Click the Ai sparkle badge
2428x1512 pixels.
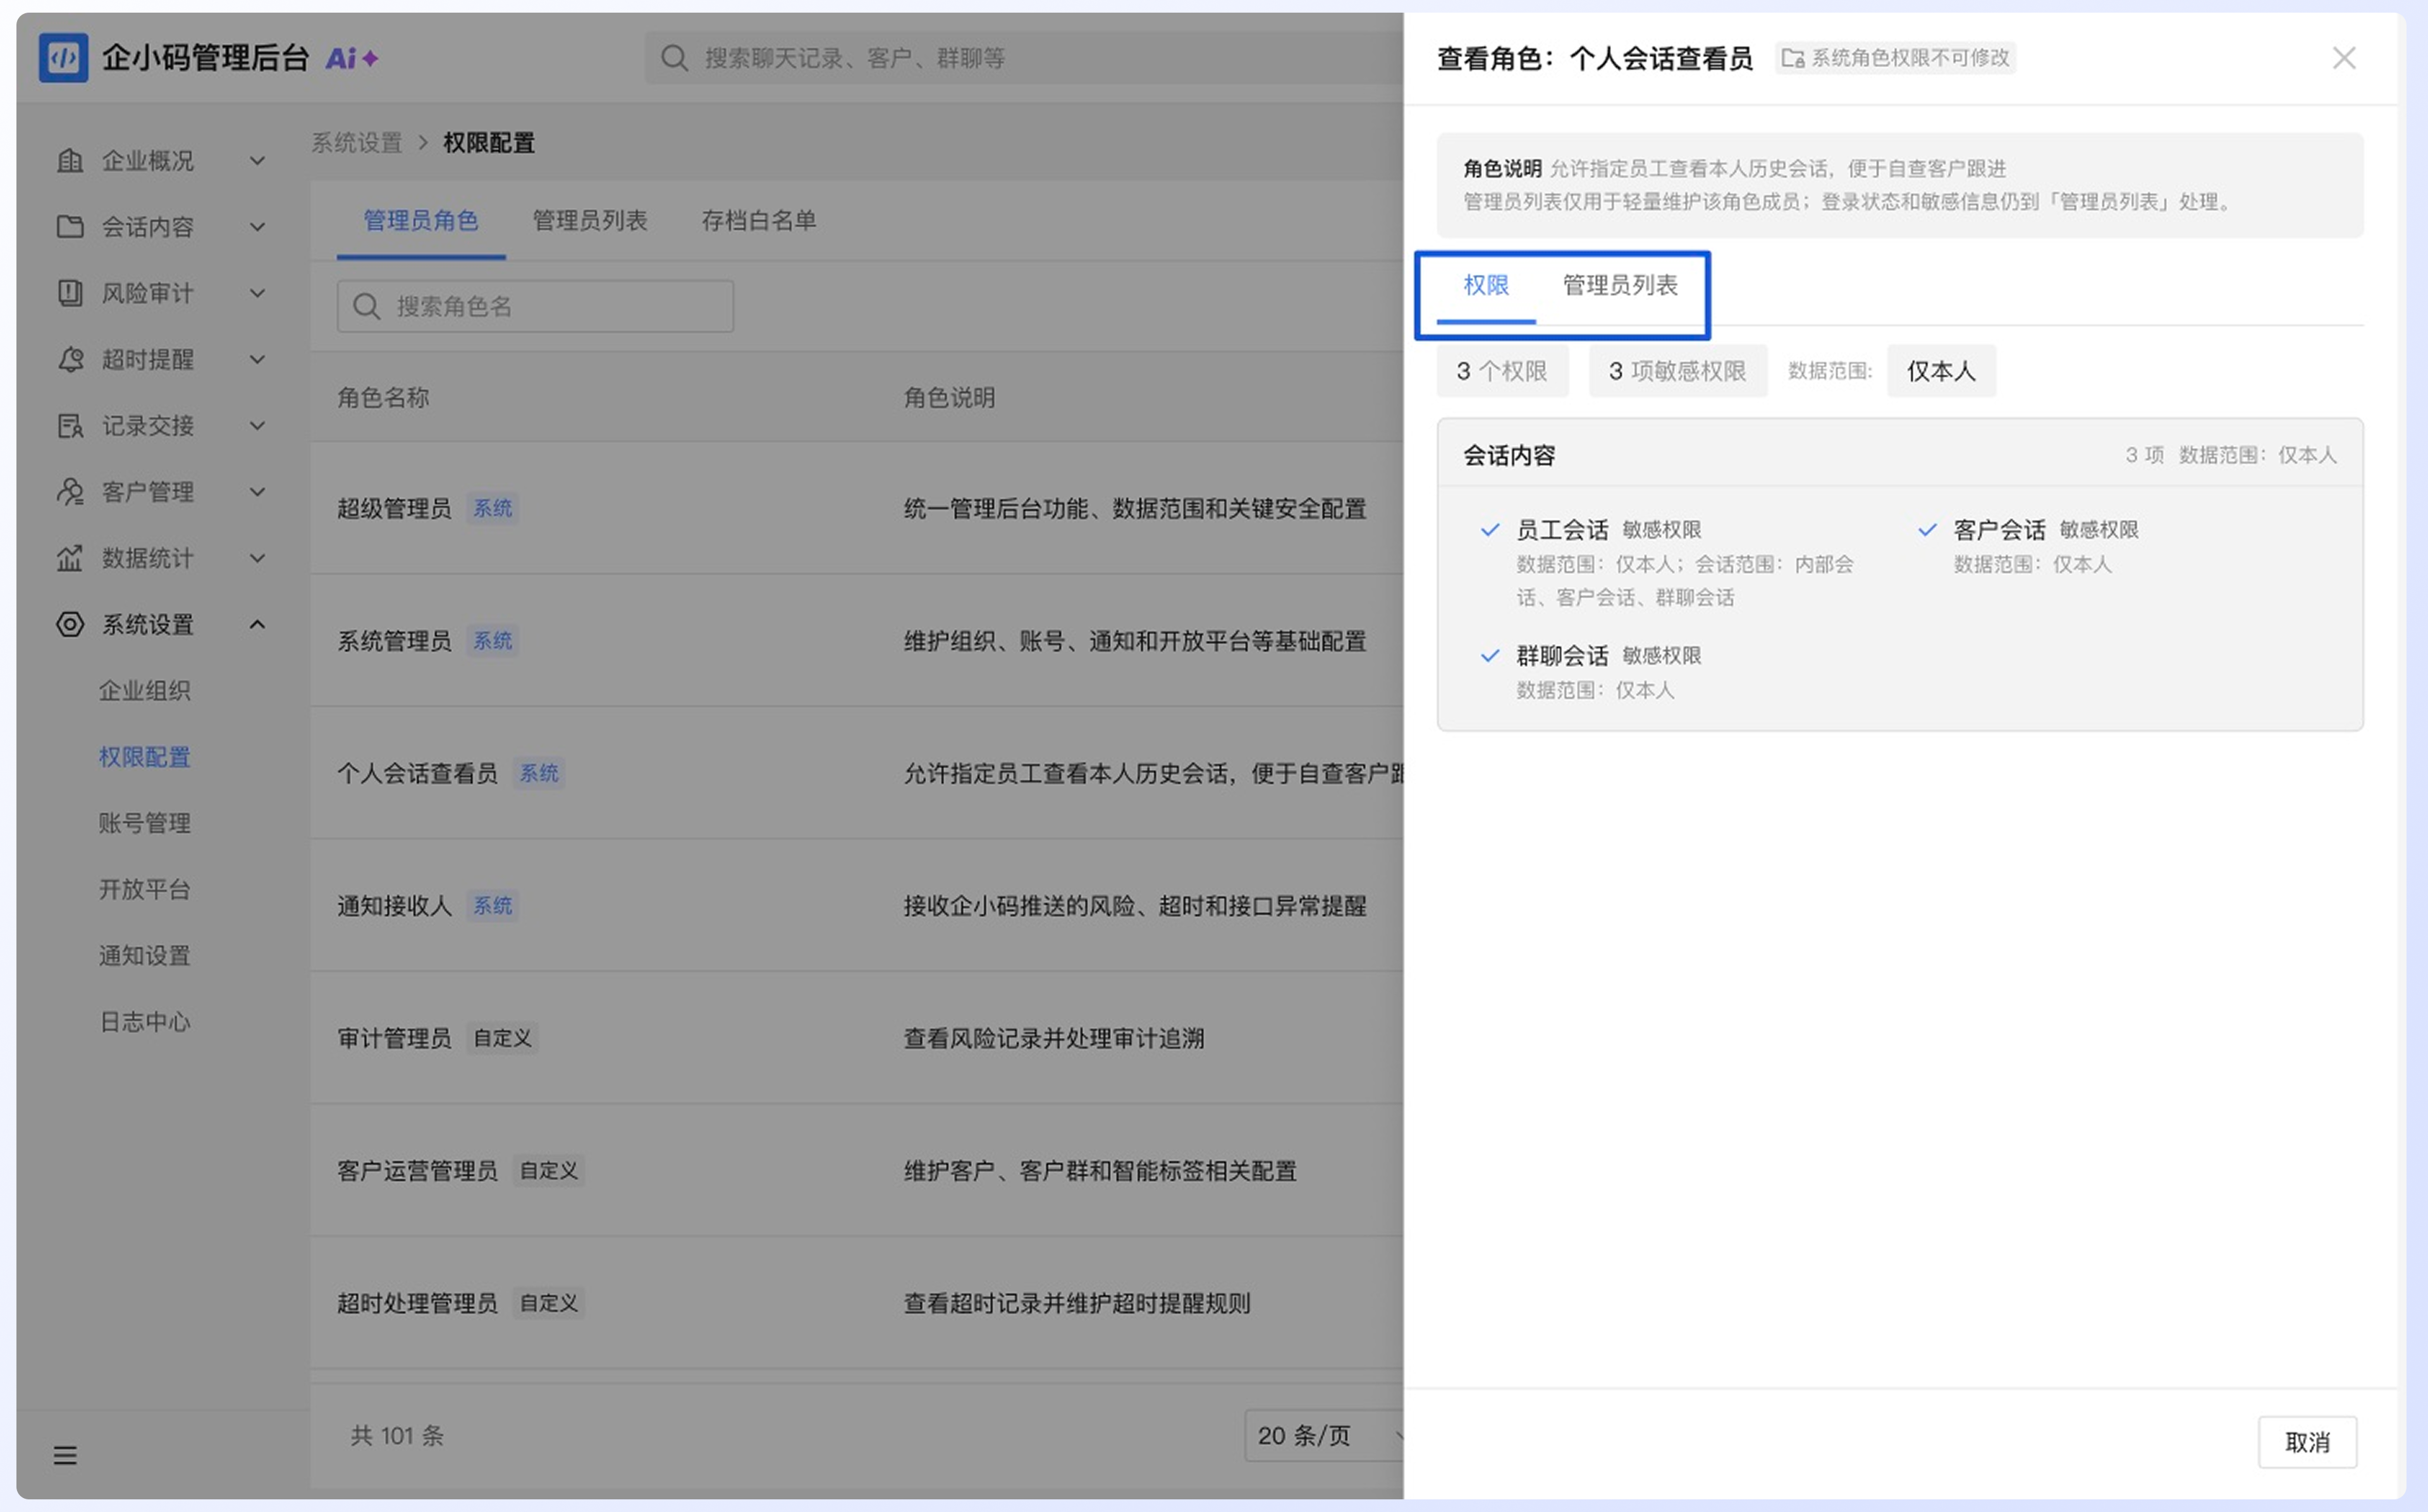(x=352, y=58)
